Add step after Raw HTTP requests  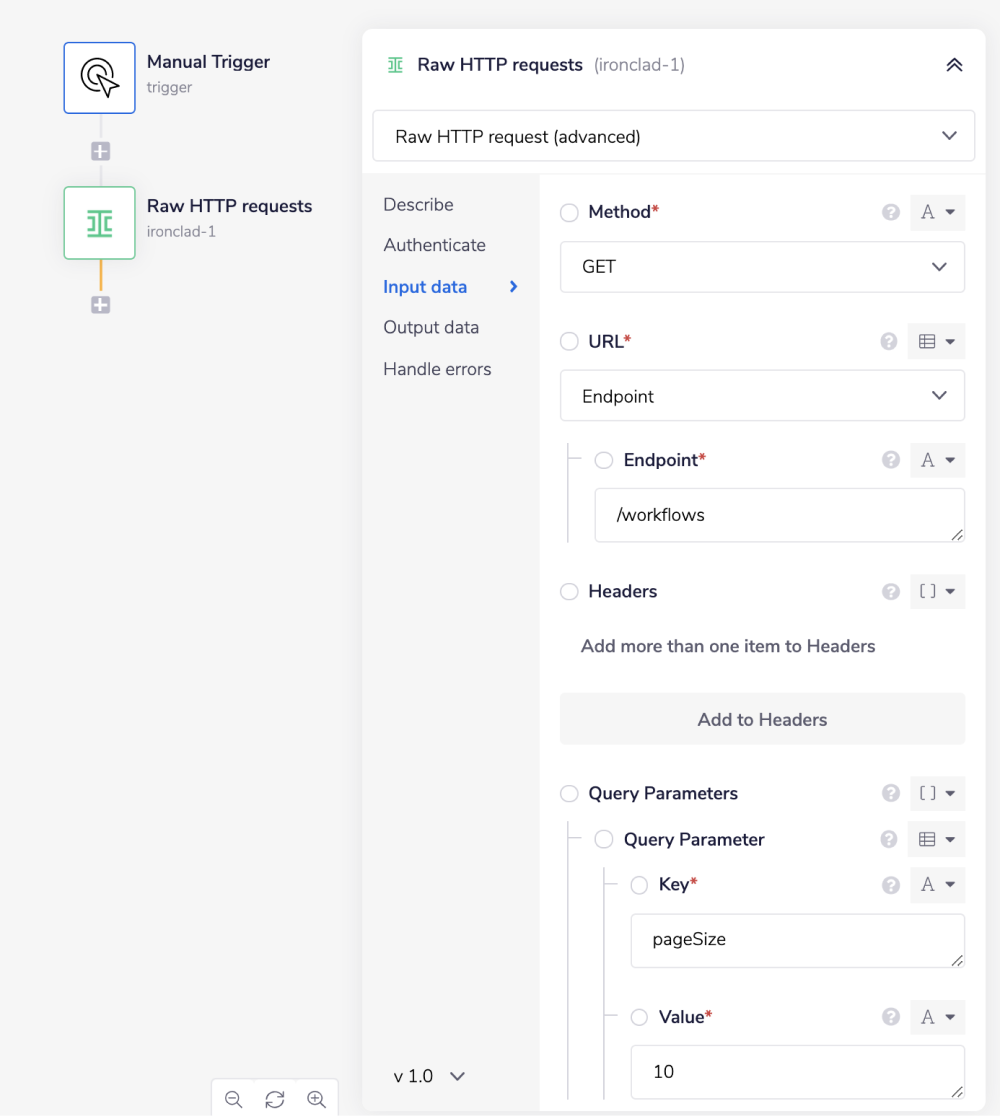click(100, 305)
